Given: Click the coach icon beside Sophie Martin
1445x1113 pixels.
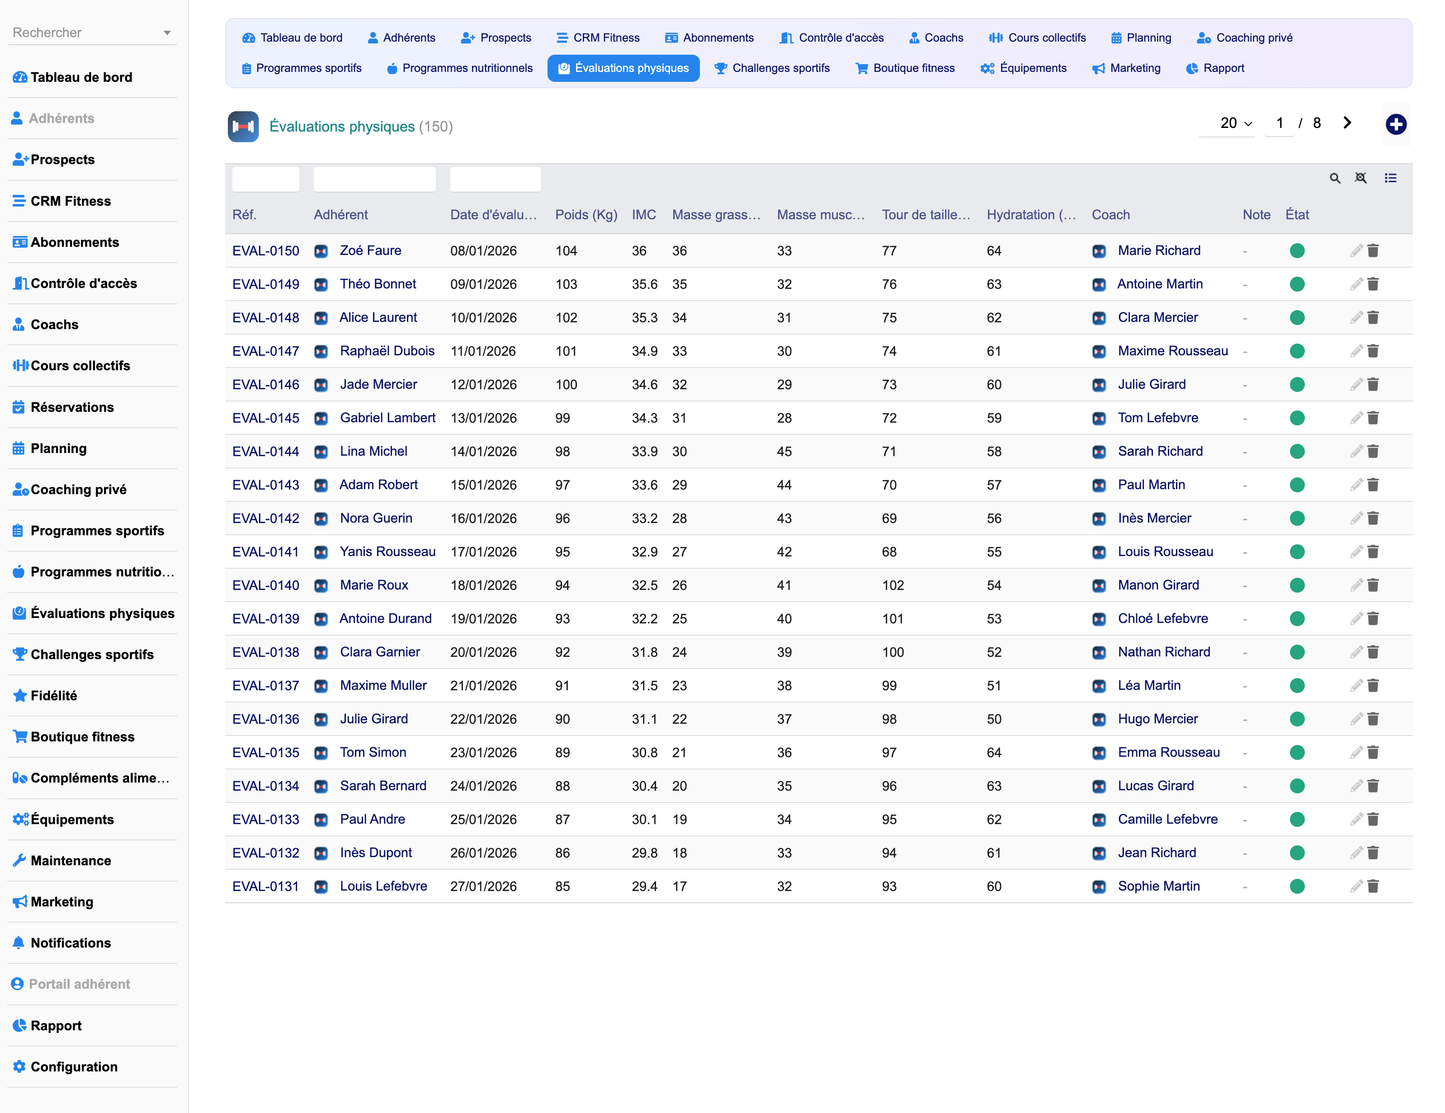Looking at the screenshot, I should tap(1099, 887).
